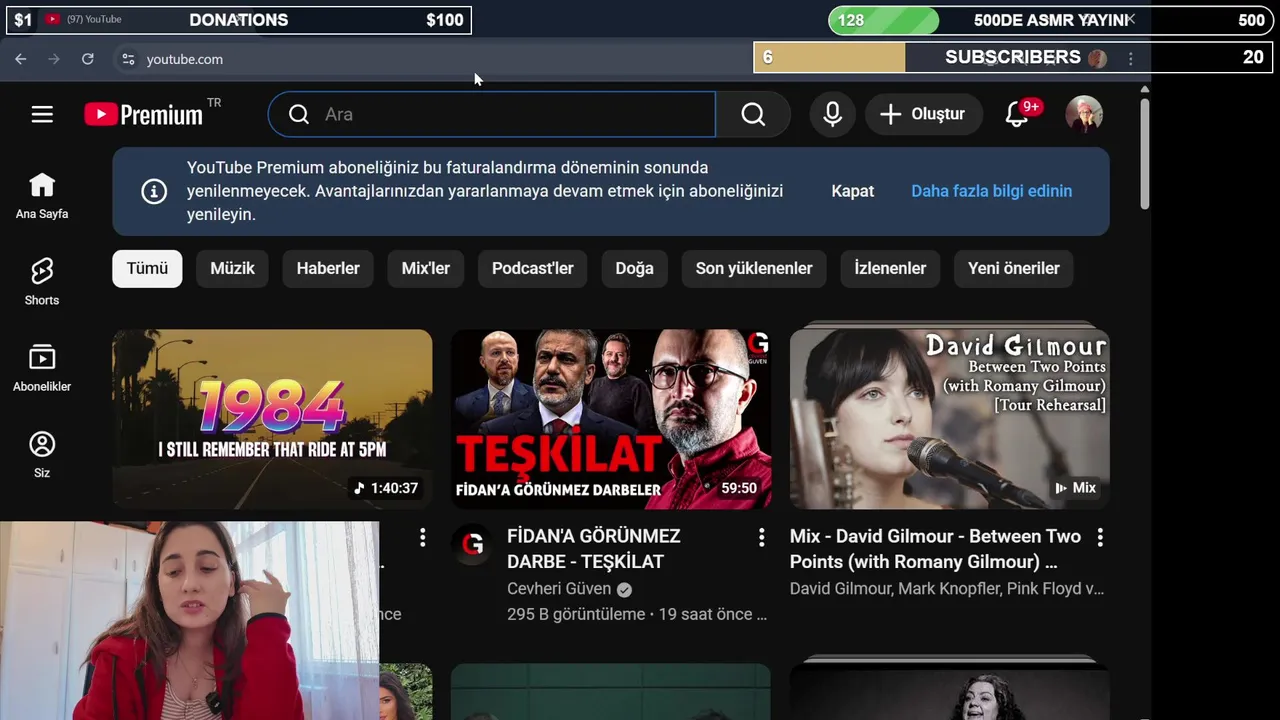Select the Doğa filter chip

(634, 269)
